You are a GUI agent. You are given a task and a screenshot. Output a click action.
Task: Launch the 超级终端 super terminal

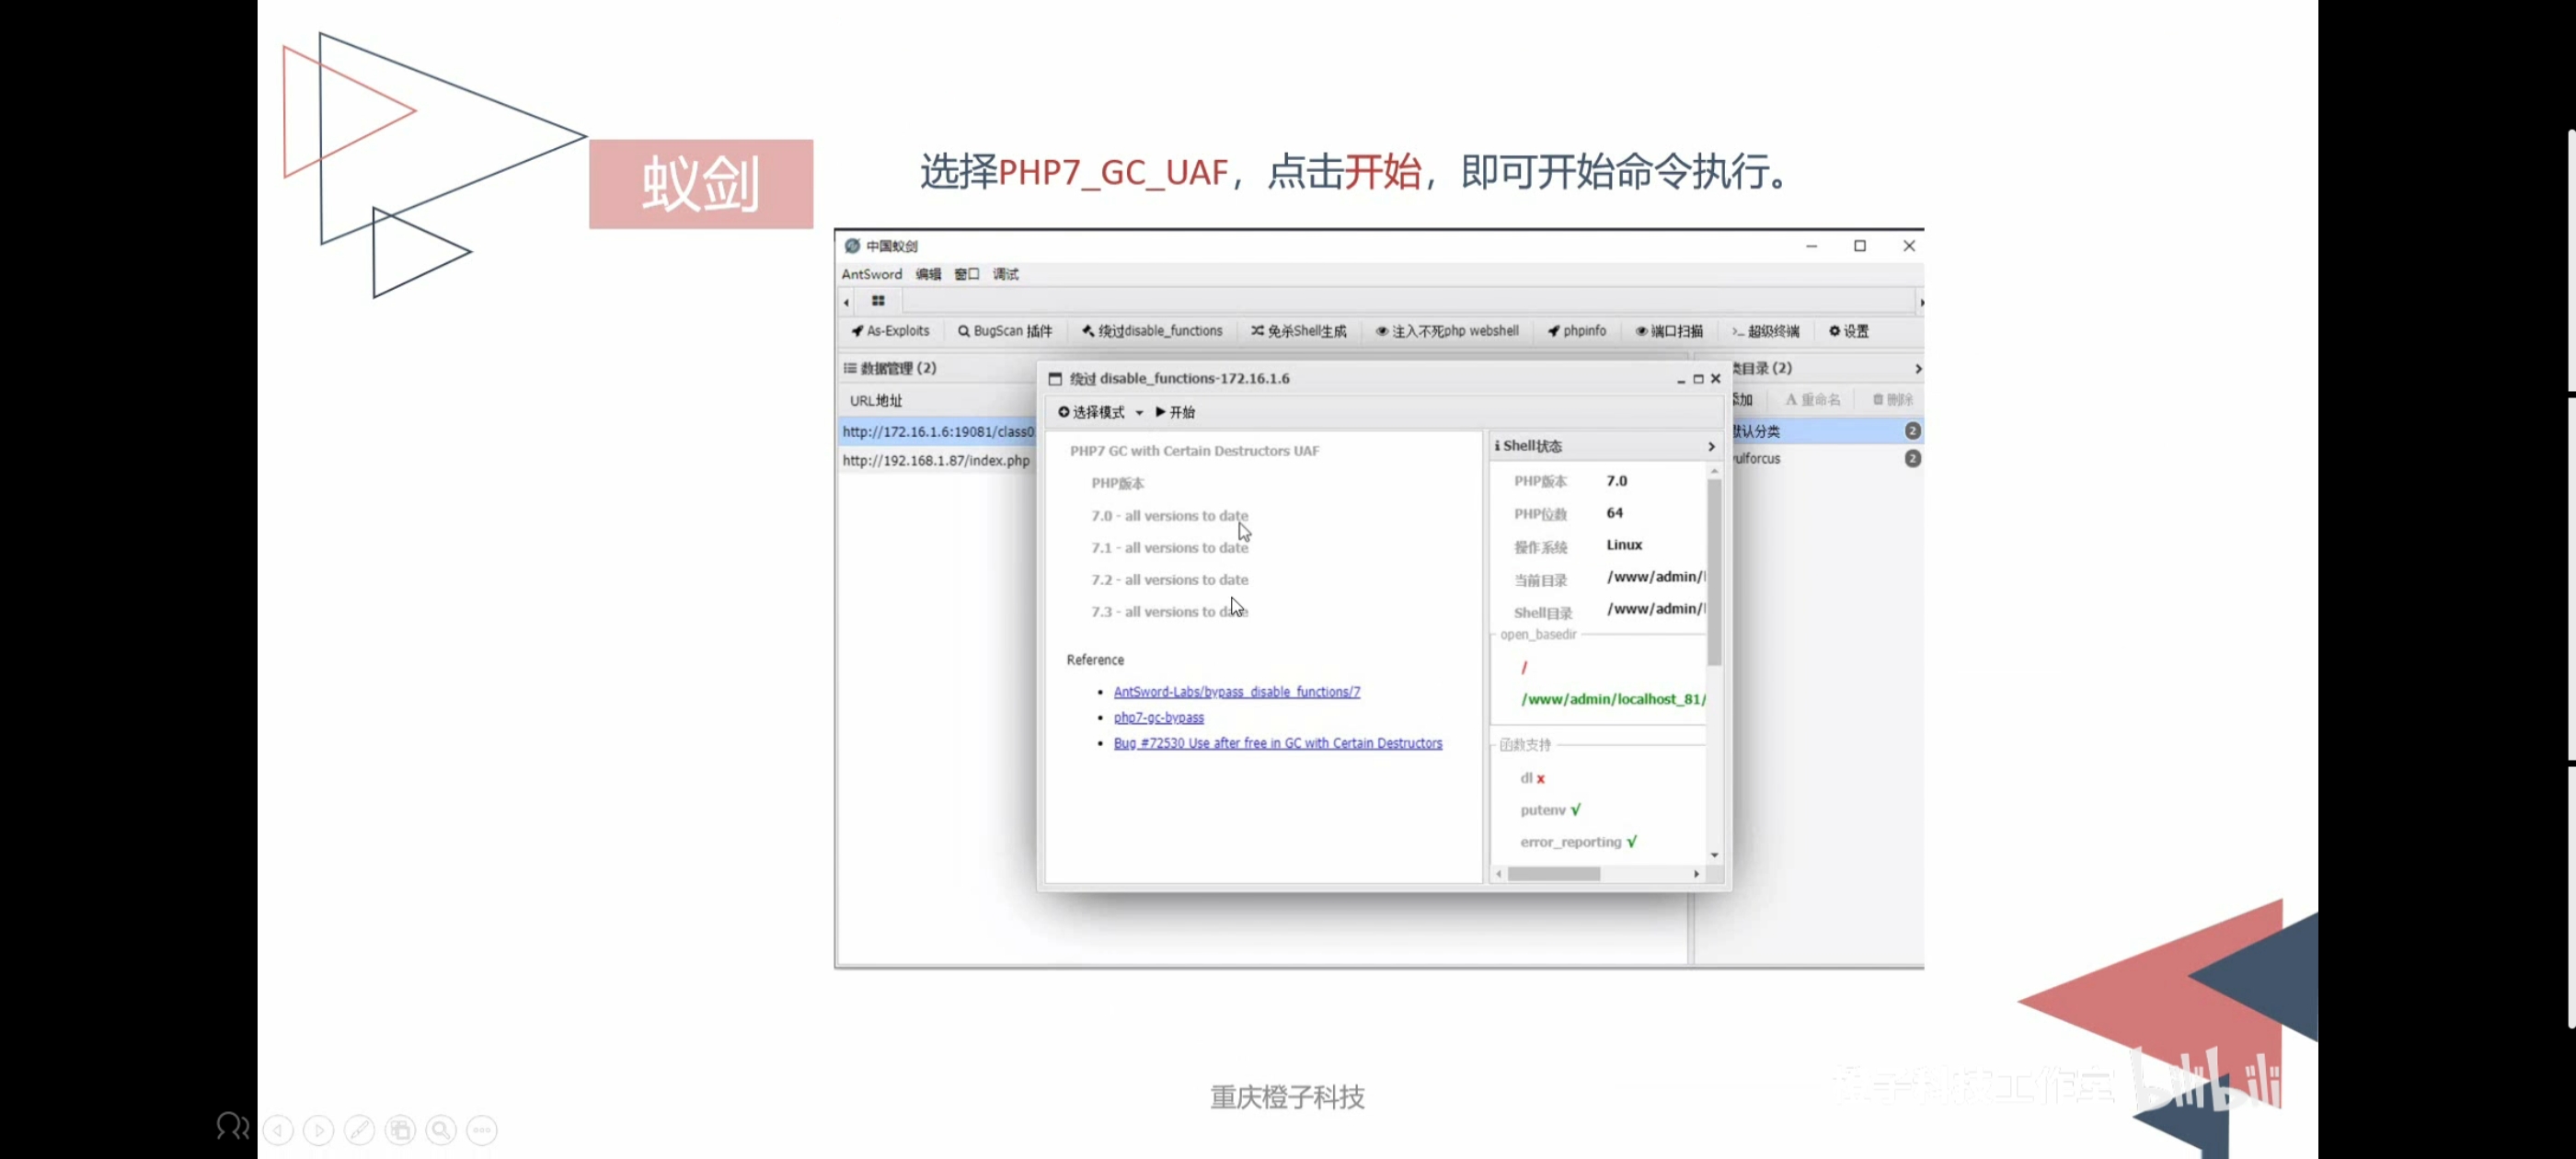tap(1765, 330)
